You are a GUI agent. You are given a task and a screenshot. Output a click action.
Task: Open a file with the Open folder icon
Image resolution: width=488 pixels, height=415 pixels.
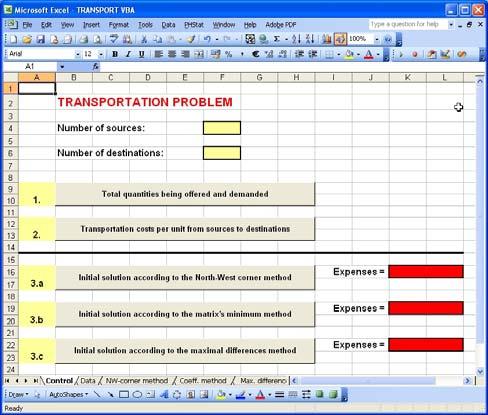[x=27, y=39]
